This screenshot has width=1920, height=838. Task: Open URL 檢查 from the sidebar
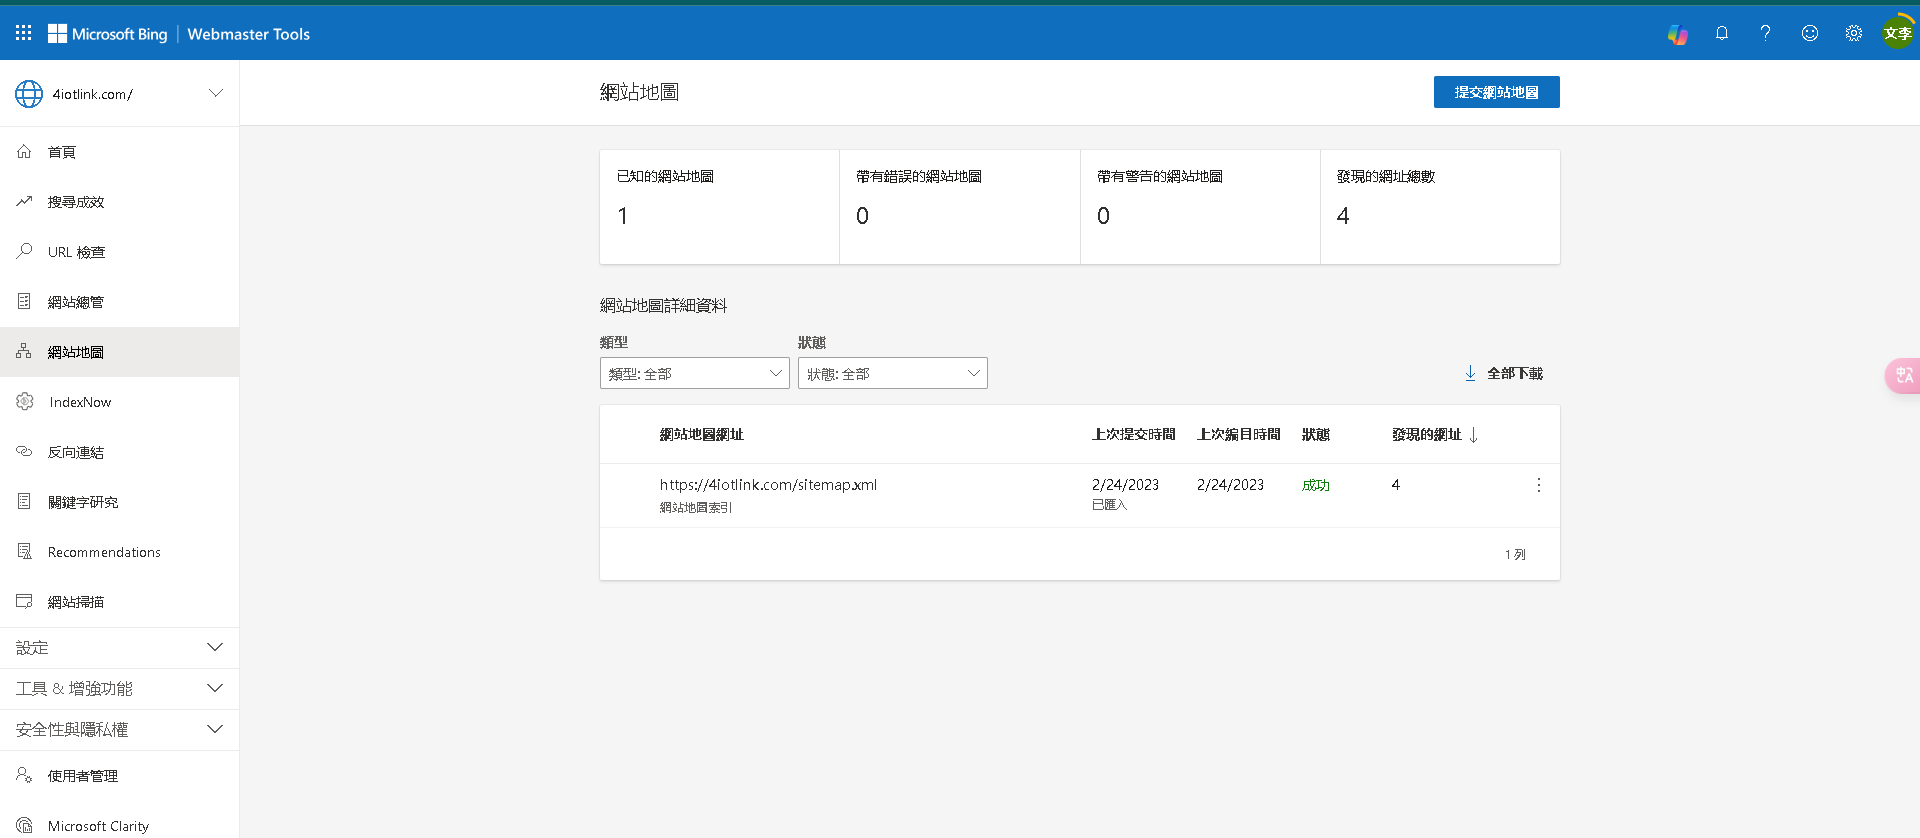point(76,252)
